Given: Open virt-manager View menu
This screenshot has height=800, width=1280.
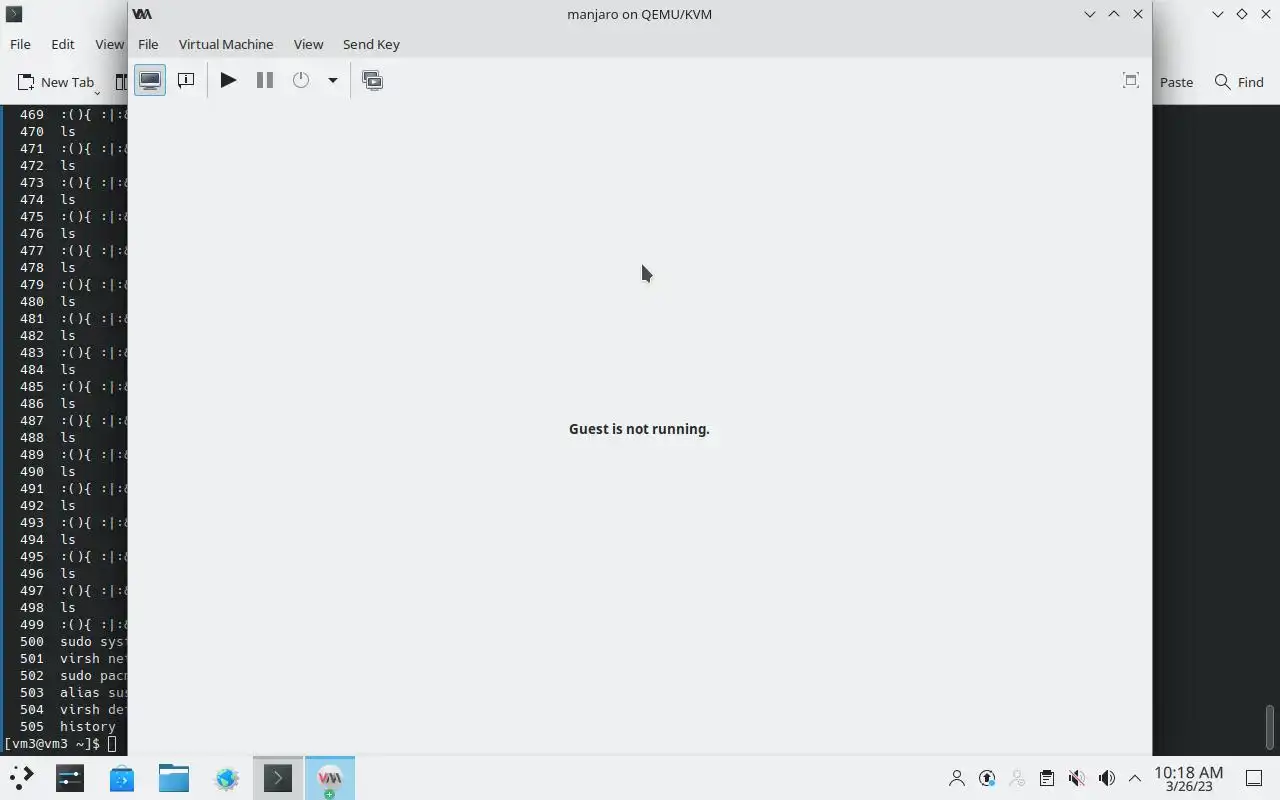Looking at the screenshot, I should click(x=308, y=44).
